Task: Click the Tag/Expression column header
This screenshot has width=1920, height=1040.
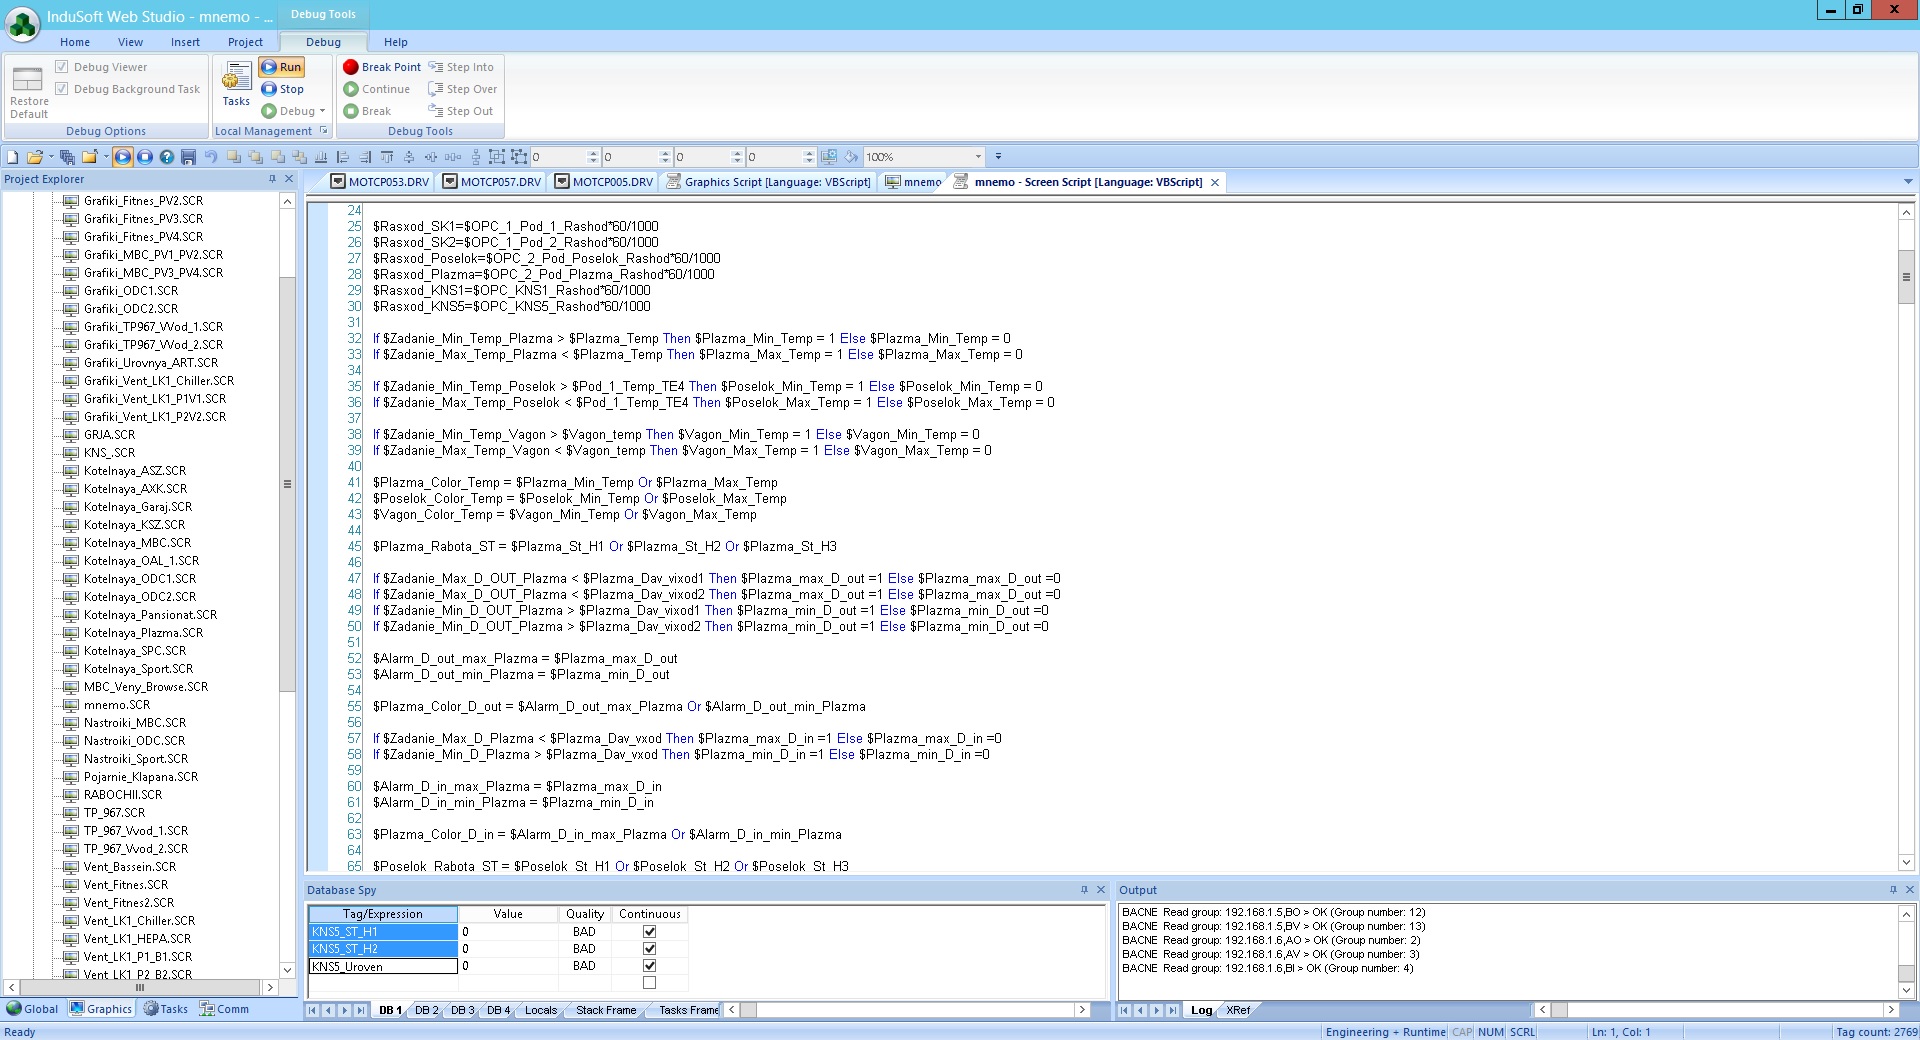Action: pyautogui.click(x=383, y=914)
